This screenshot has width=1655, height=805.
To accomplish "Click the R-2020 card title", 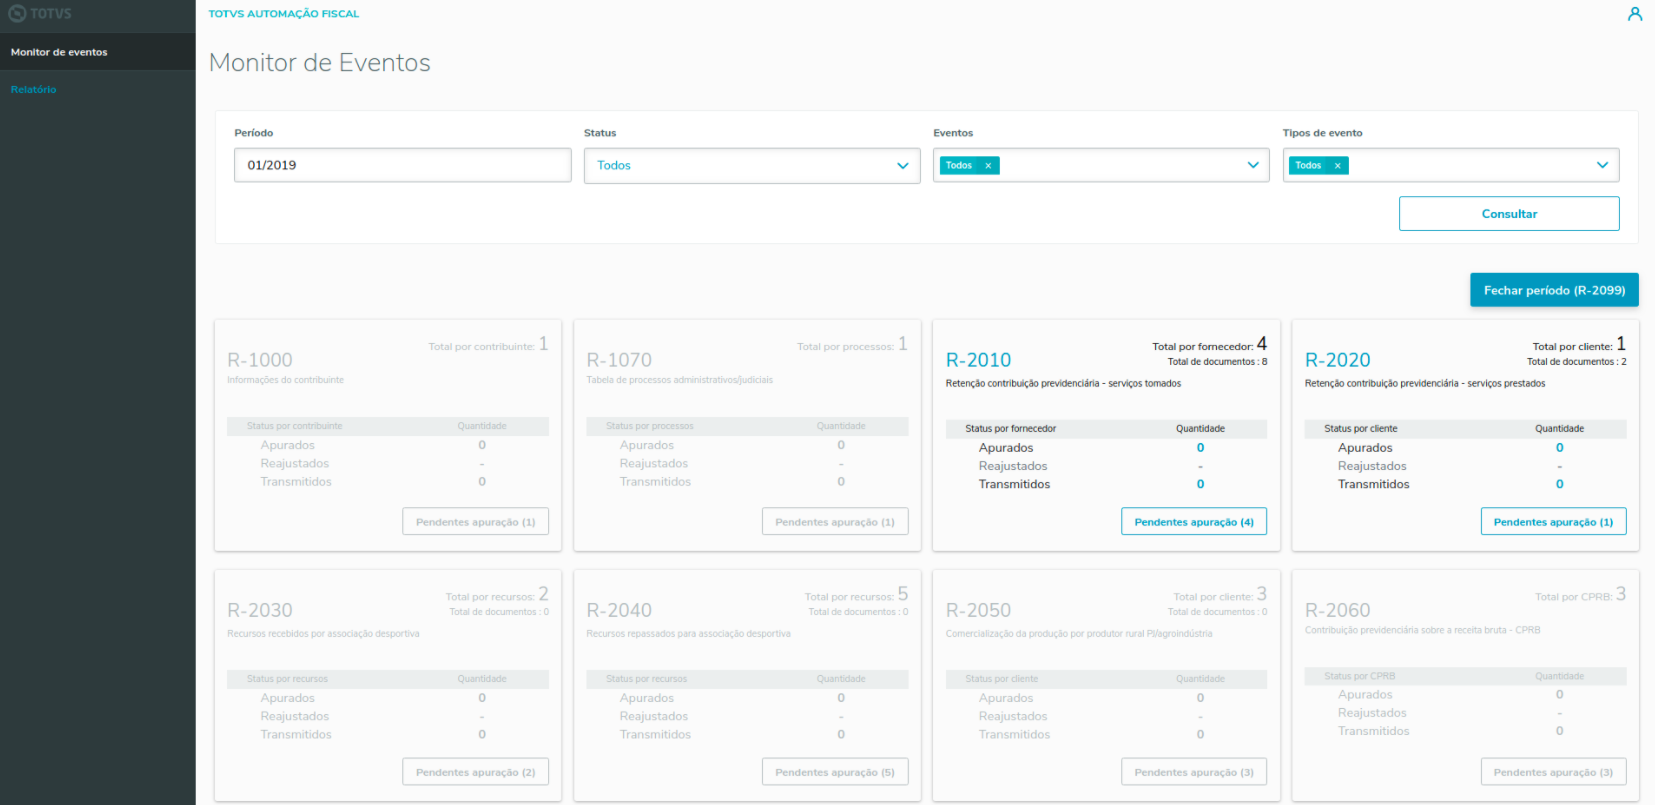I will click(x=1337, y=360).
